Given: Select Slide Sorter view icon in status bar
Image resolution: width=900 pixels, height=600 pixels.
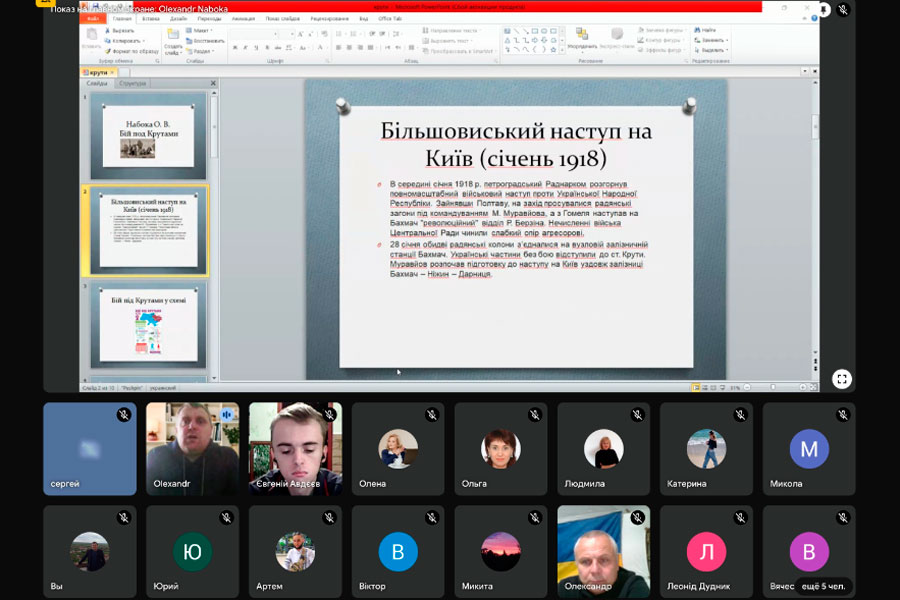Looking at the screenshot, I should click(705, 387).
